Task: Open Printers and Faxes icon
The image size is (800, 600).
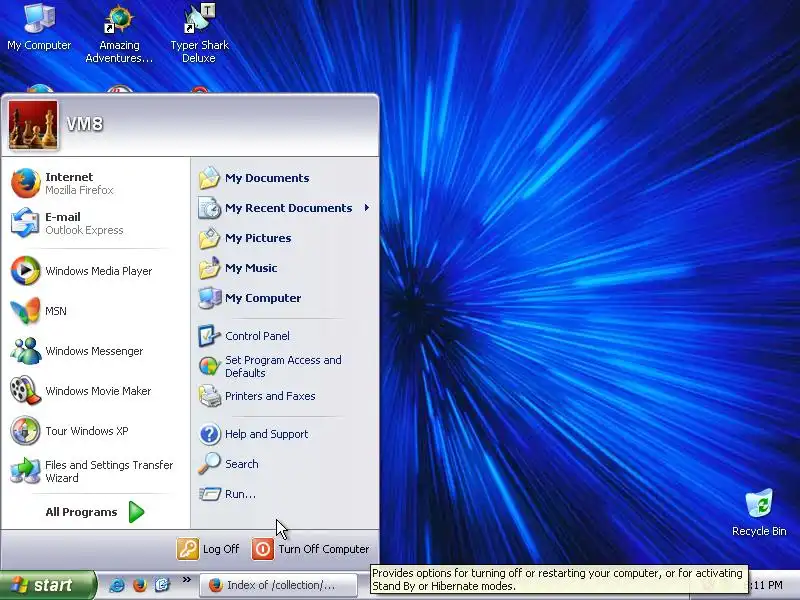Action: click(x=209, y=396)
